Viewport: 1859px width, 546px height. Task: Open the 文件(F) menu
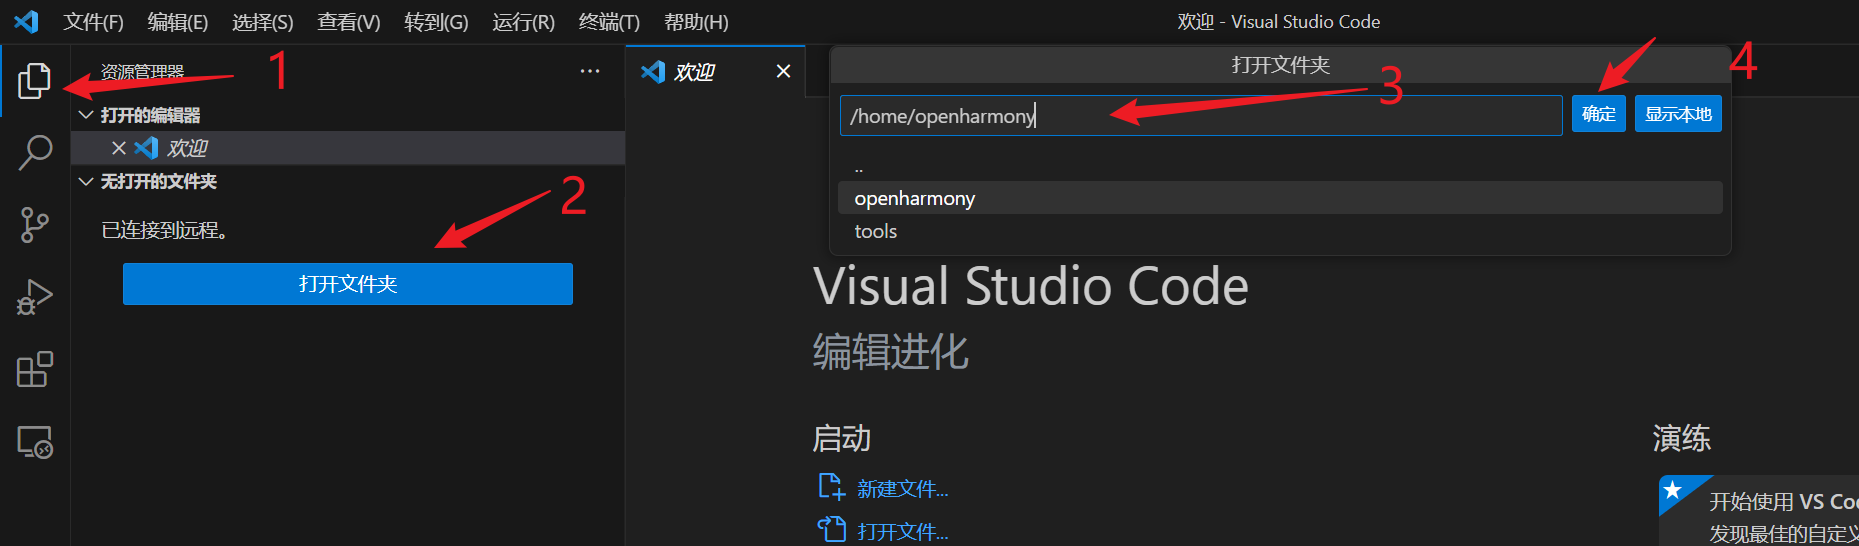93,22
